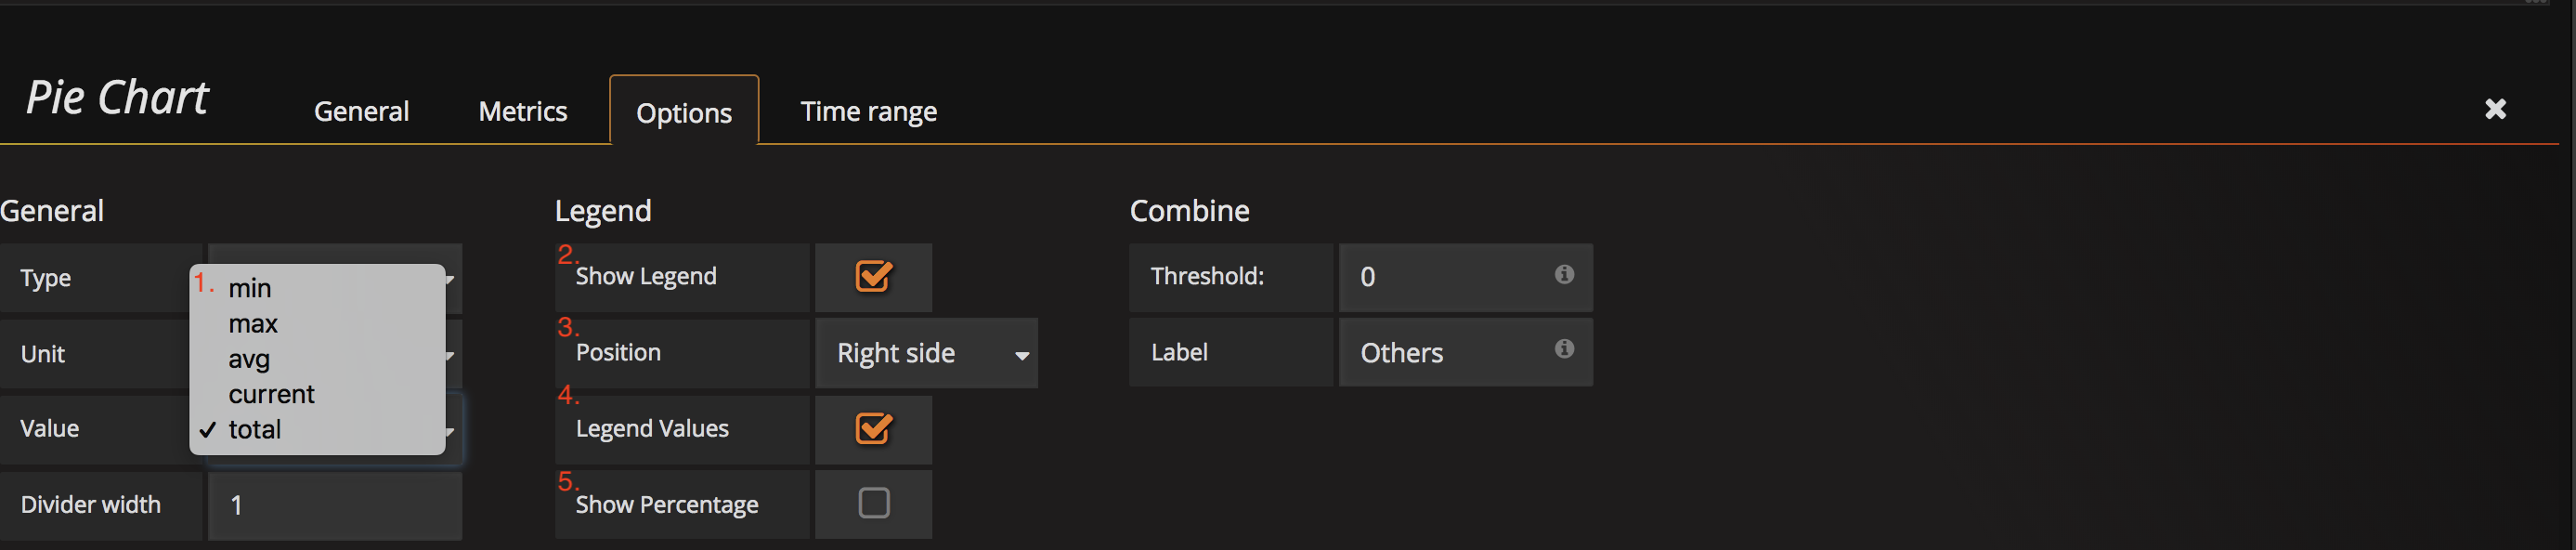
Task: Select the Options tab
Action: click(x=684, y=112)
